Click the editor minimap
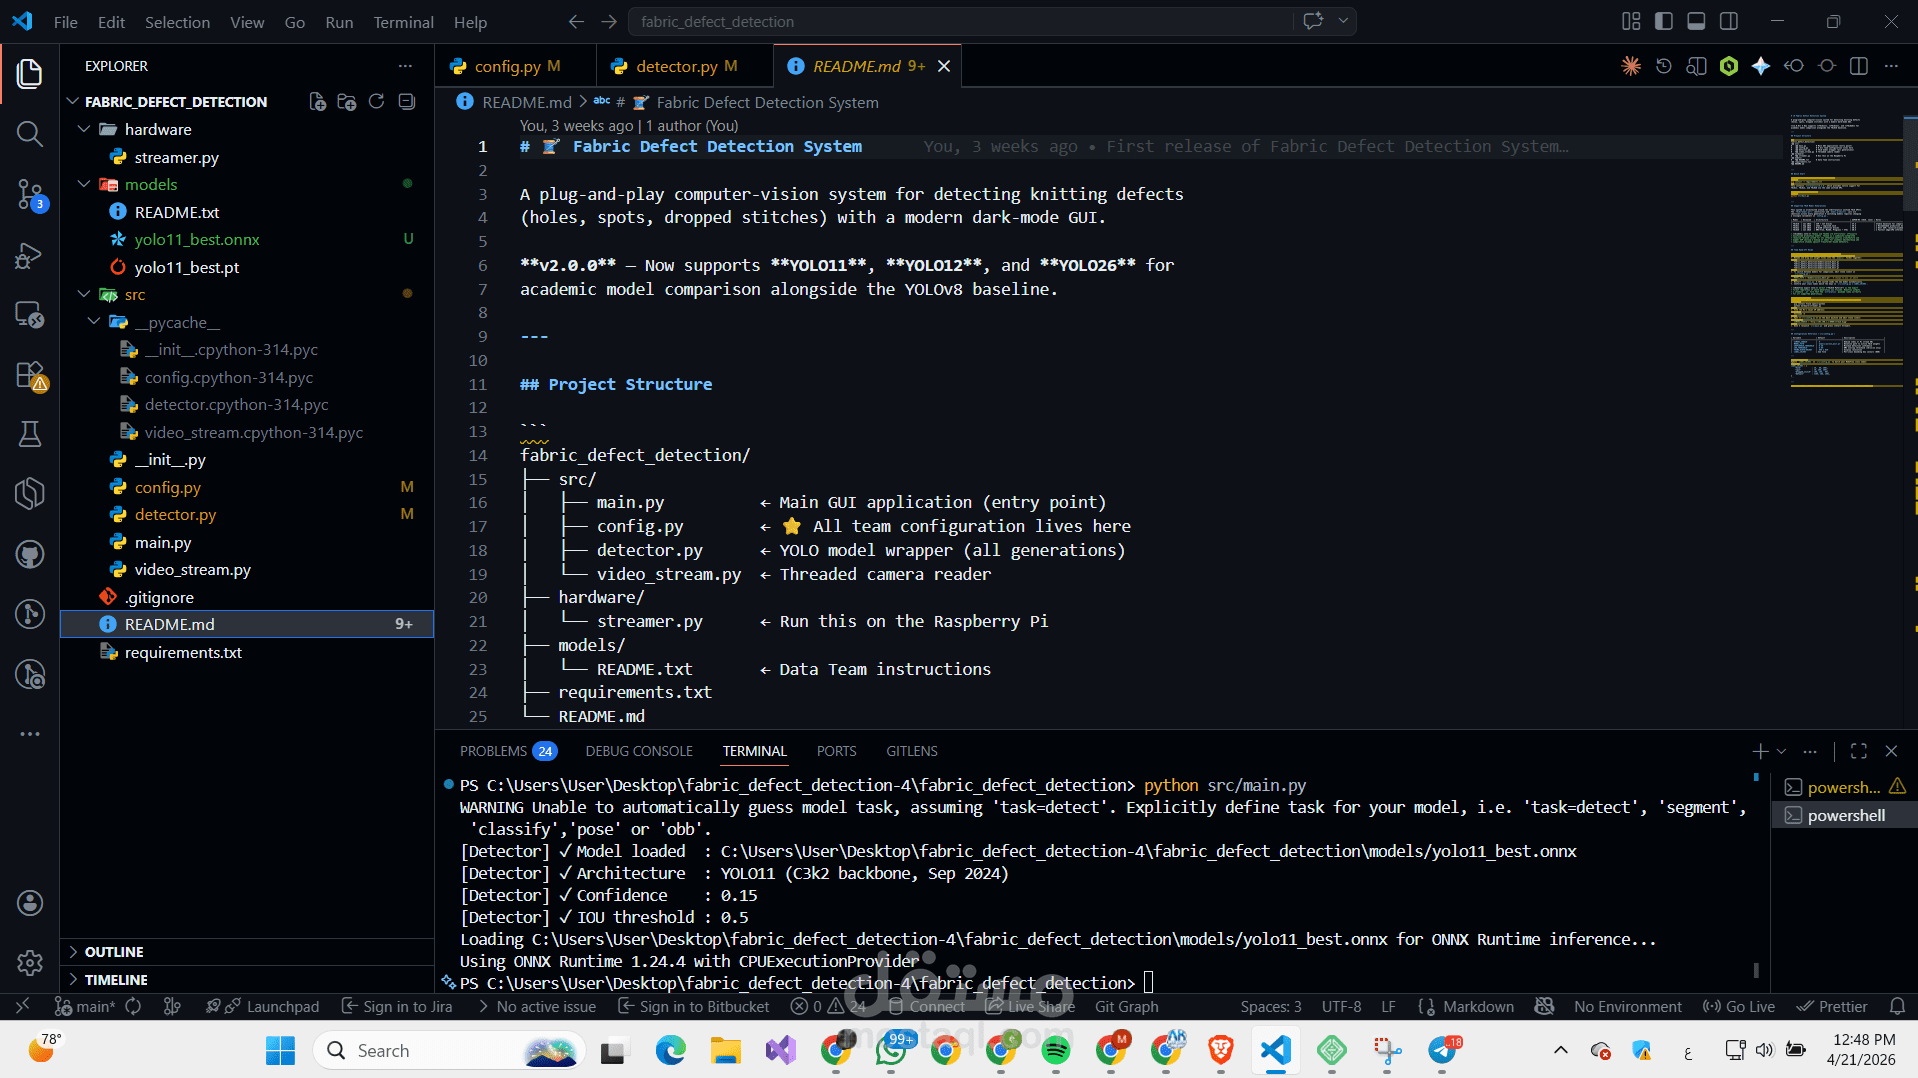Image resolution: width=1918 pixels, height=1078 pixels. coord(1846,250)
